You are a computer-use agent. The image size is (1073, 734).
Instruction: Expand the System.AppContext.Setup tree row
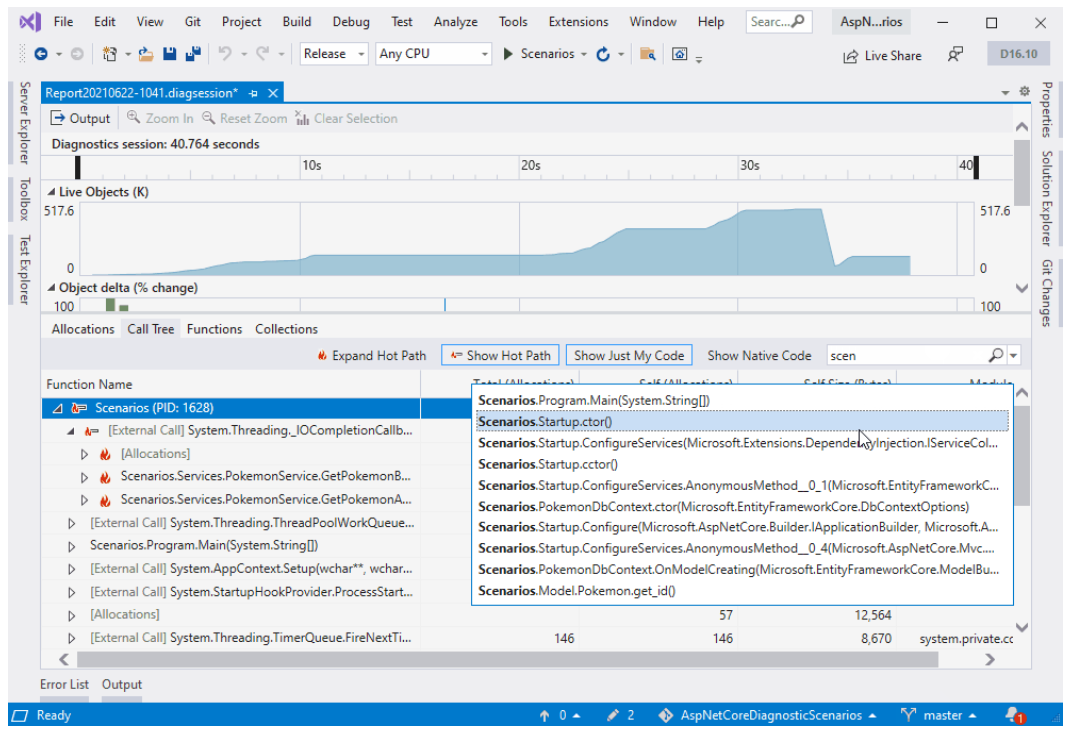(x=71, y=569)
